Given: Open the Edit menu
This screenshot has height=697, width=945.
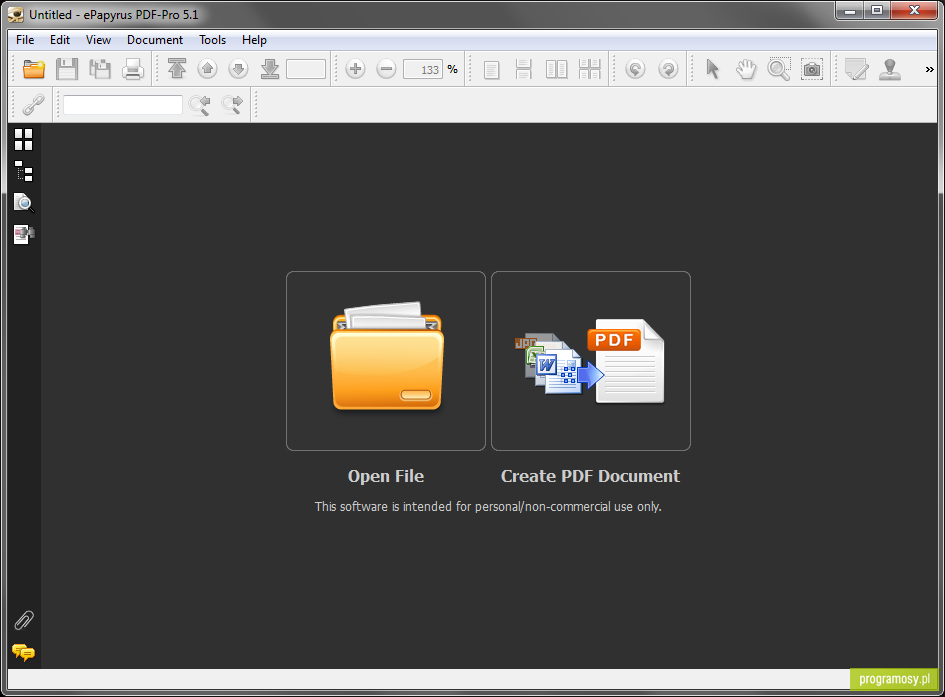Looking at the screenshot, I should click(60, 40).
